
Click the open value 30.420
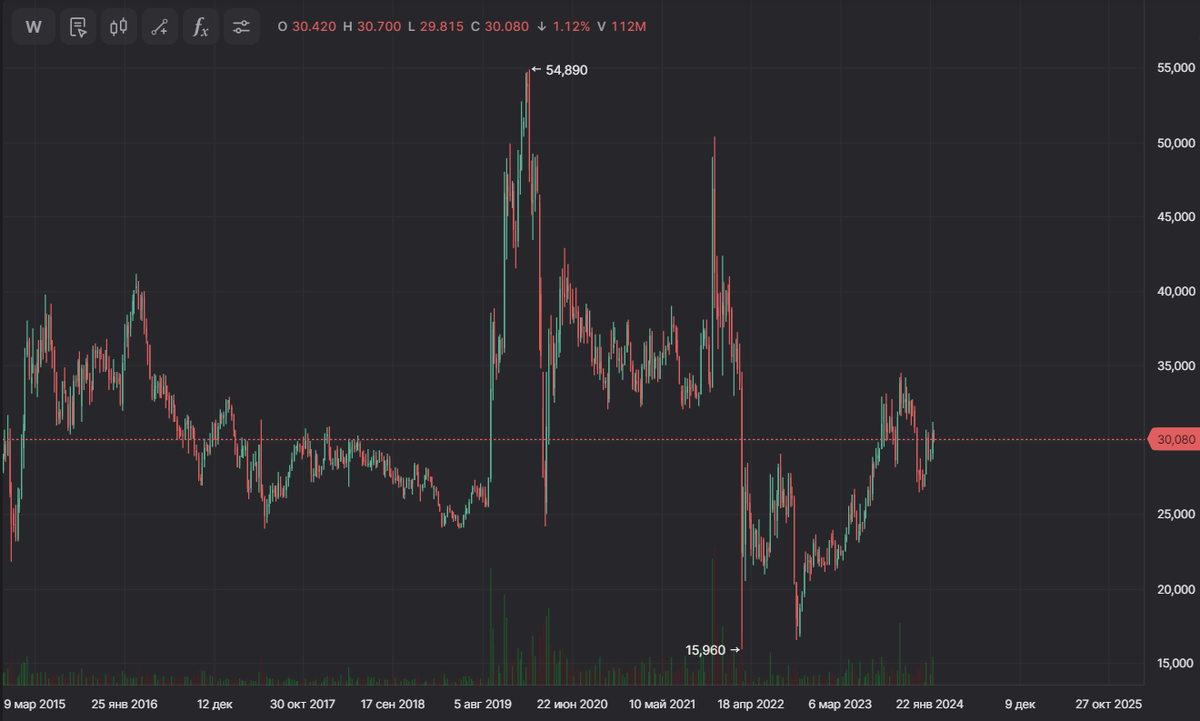[314, 27]
